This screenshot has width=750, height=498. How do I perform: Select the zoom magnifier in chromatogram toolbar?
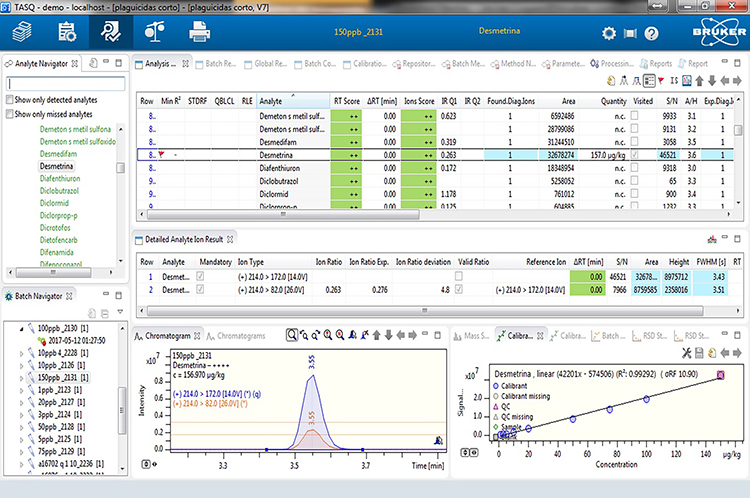[292, 335]
